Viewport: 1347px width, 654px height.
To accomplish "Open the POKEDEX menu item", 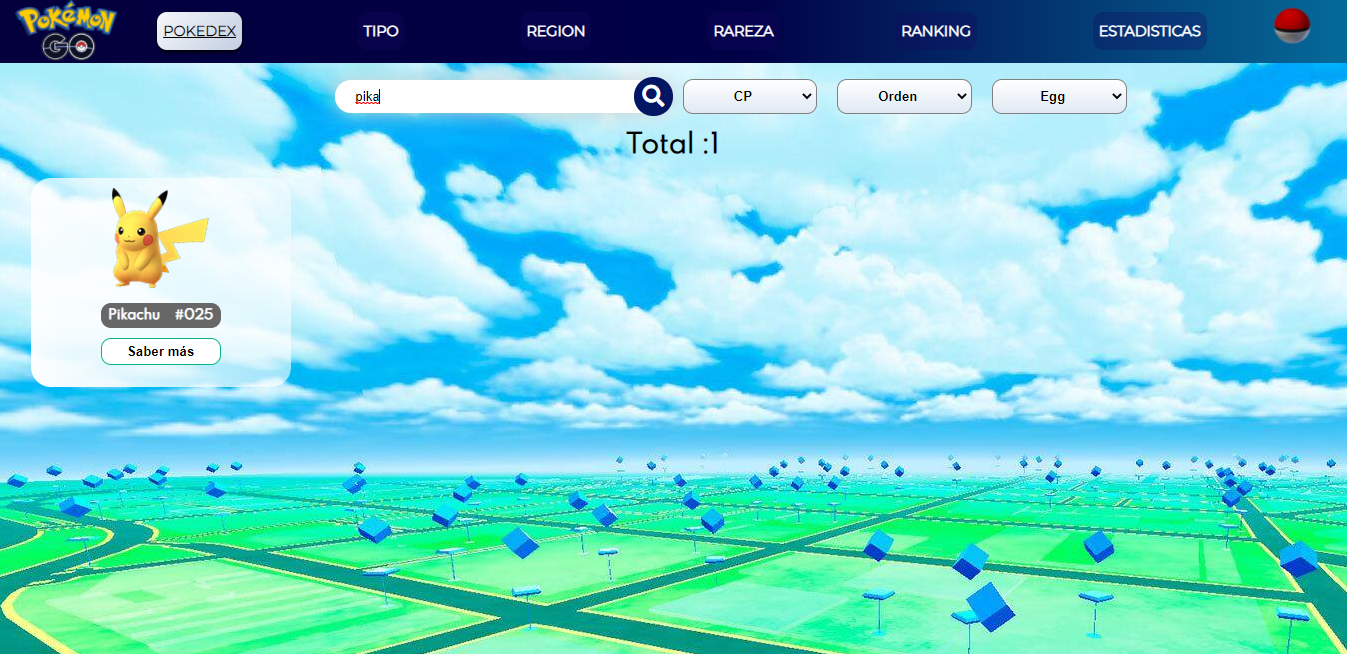I will coord(199,31).
